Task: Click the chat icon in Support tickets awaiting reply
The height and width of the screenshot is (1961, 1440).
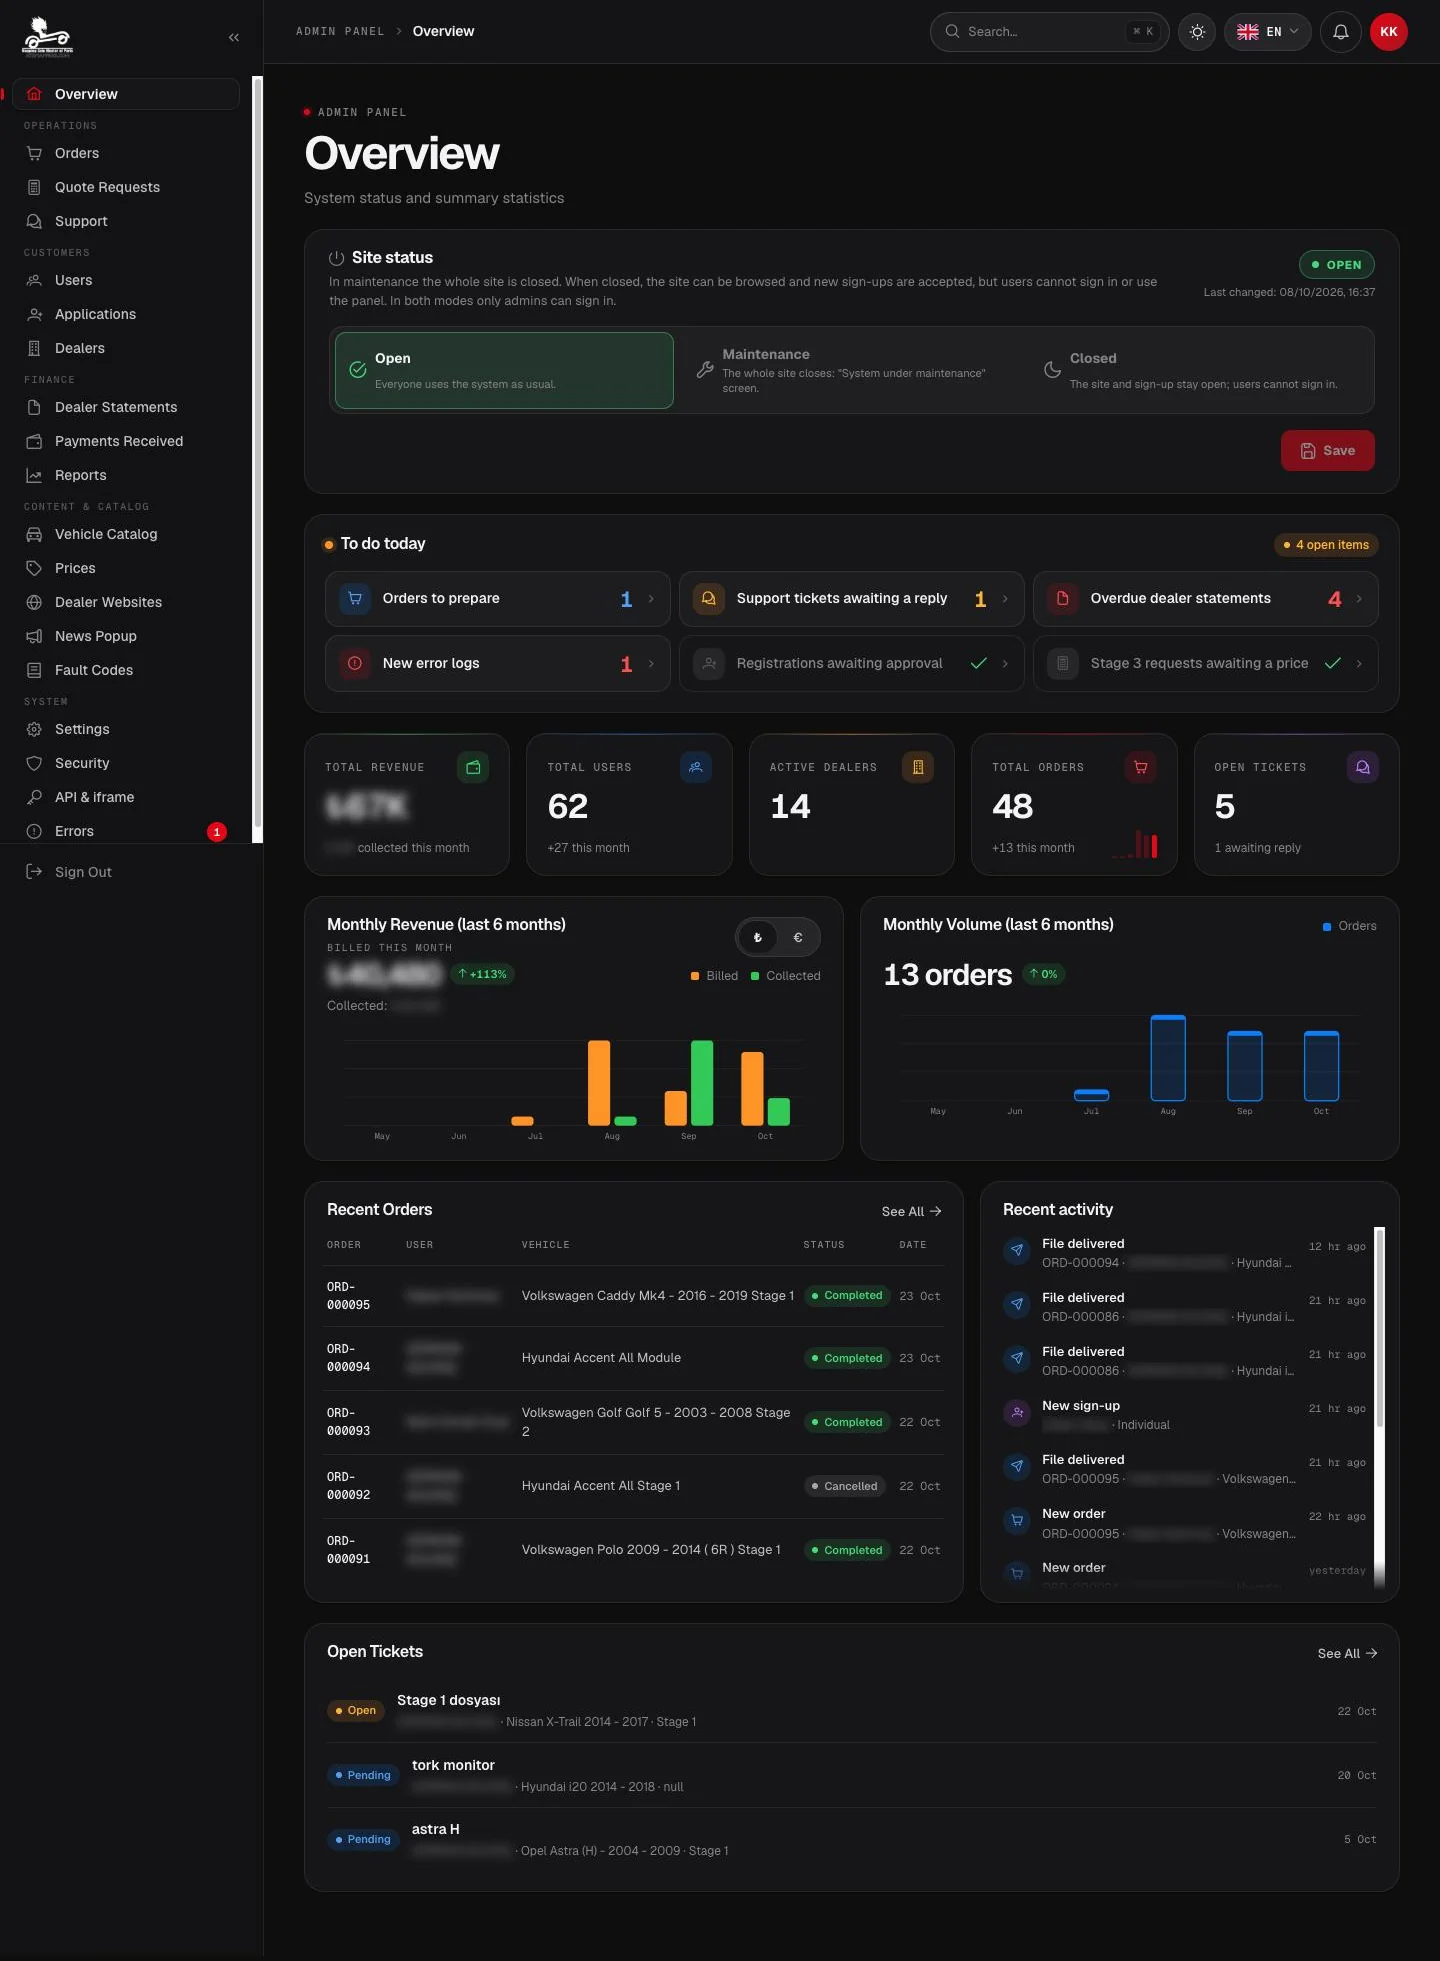Action: (x=709, y=598)
